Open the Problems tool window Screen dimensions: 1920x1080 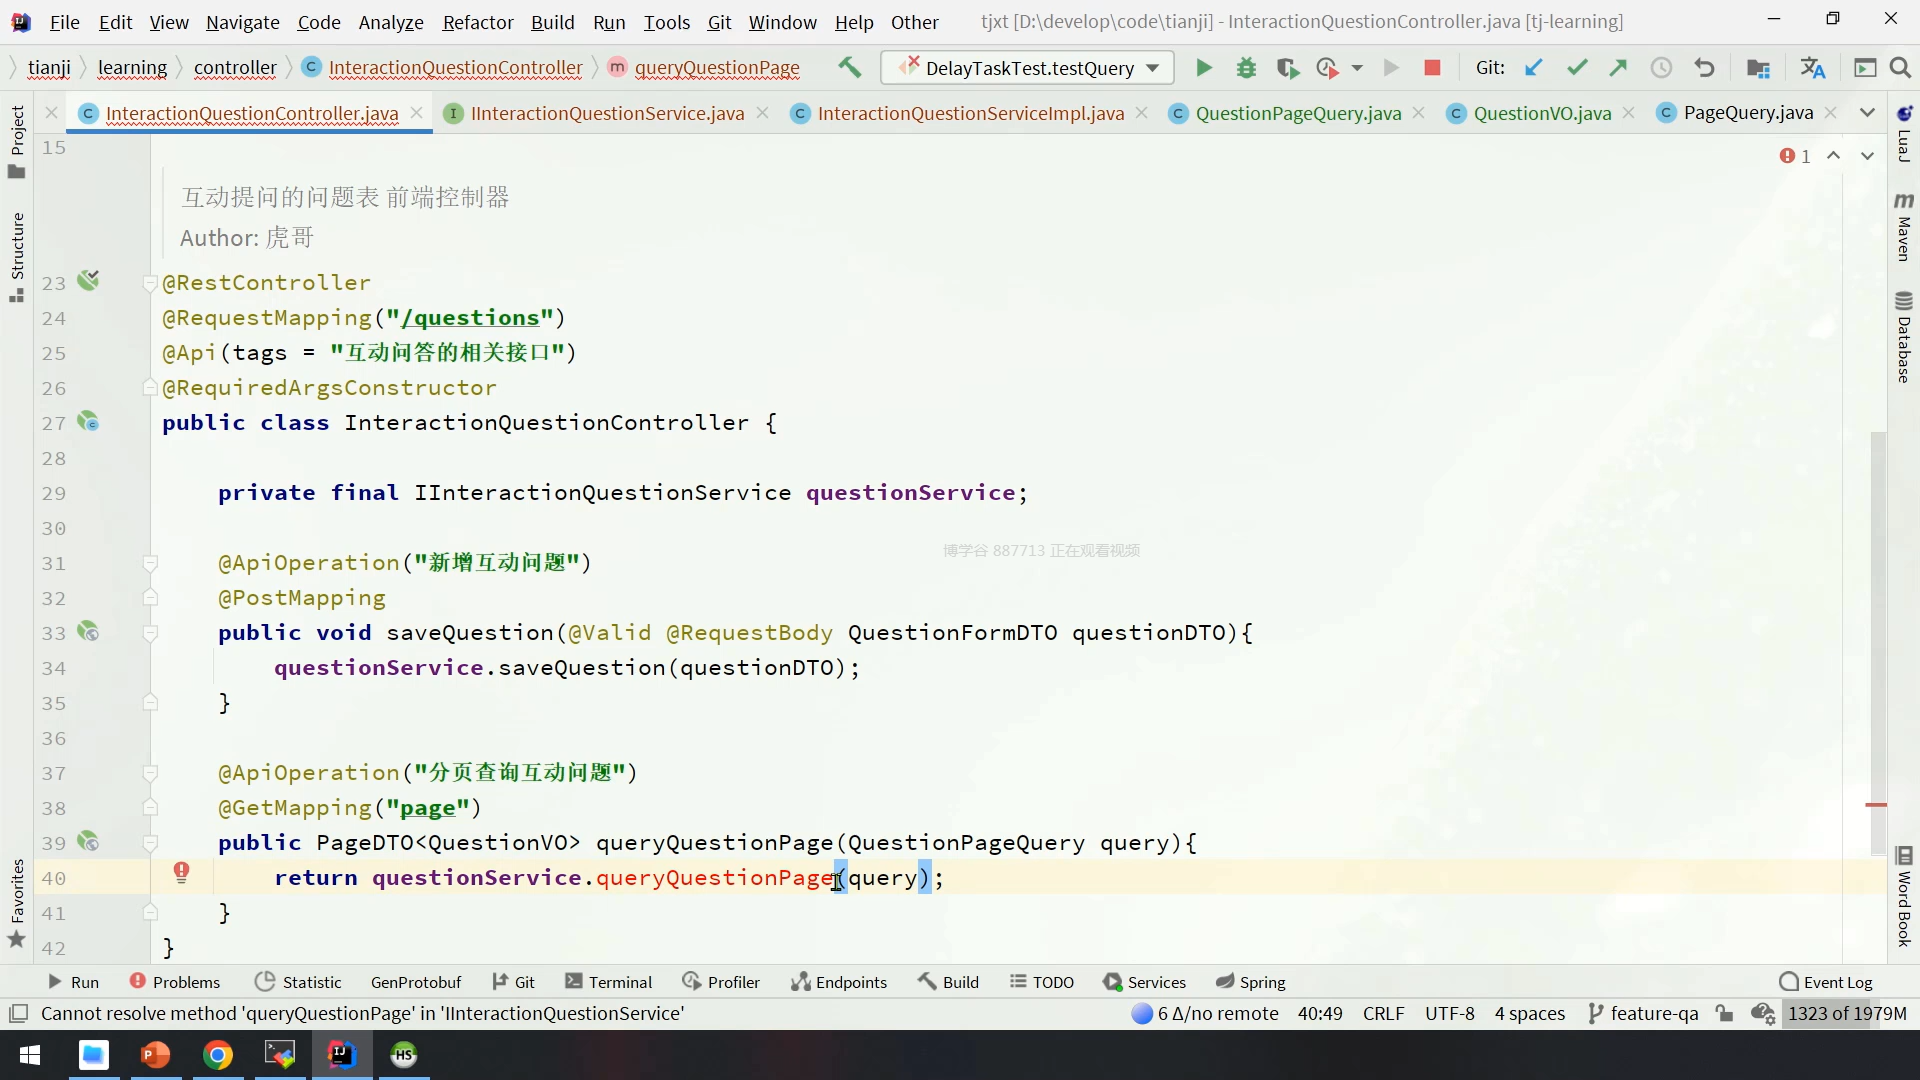pyautogui.click(x=175, y=982)
